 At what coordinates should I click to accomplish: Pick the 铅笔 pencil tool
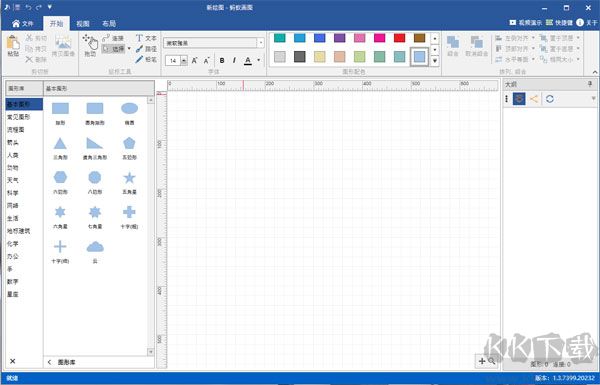point(146,59)
